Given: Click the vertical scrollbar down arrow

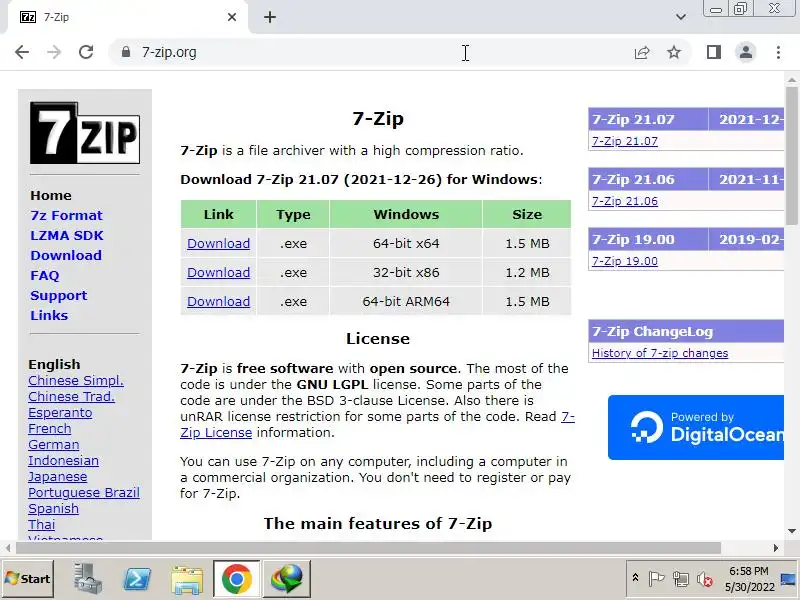Looking at the screenshot, I should tap(792, 532).
